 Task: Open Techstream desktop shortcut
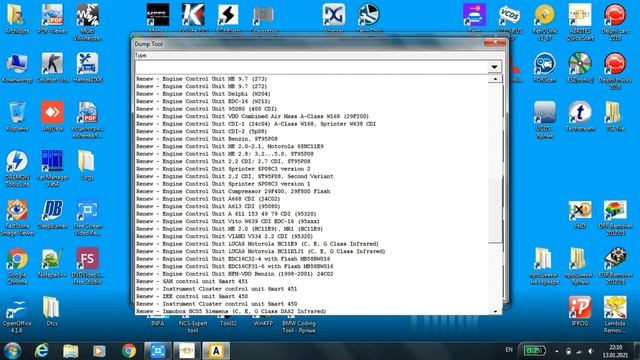pyautogui.click(x=580, y=116)
